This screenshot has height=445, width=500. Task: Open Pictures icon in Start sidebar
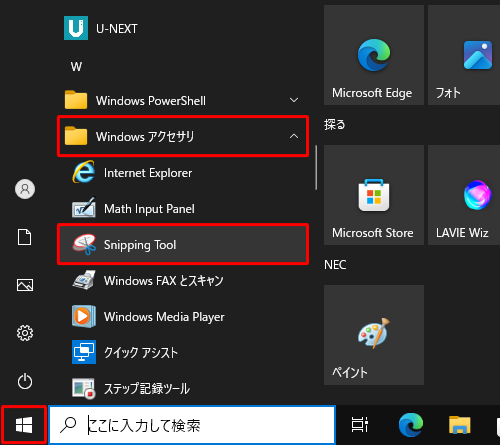(x=25, y=285)
